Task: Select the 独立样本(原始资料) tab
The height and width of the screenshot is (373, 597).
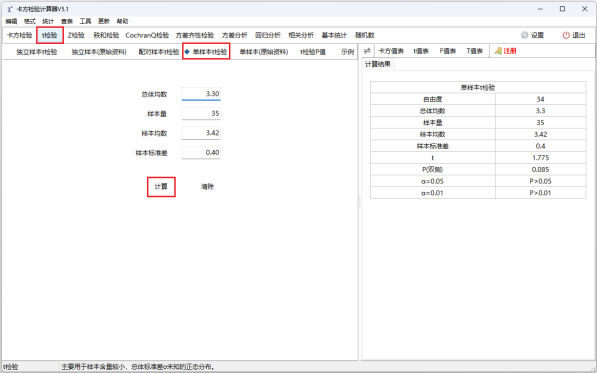Action: click(99, 52)
